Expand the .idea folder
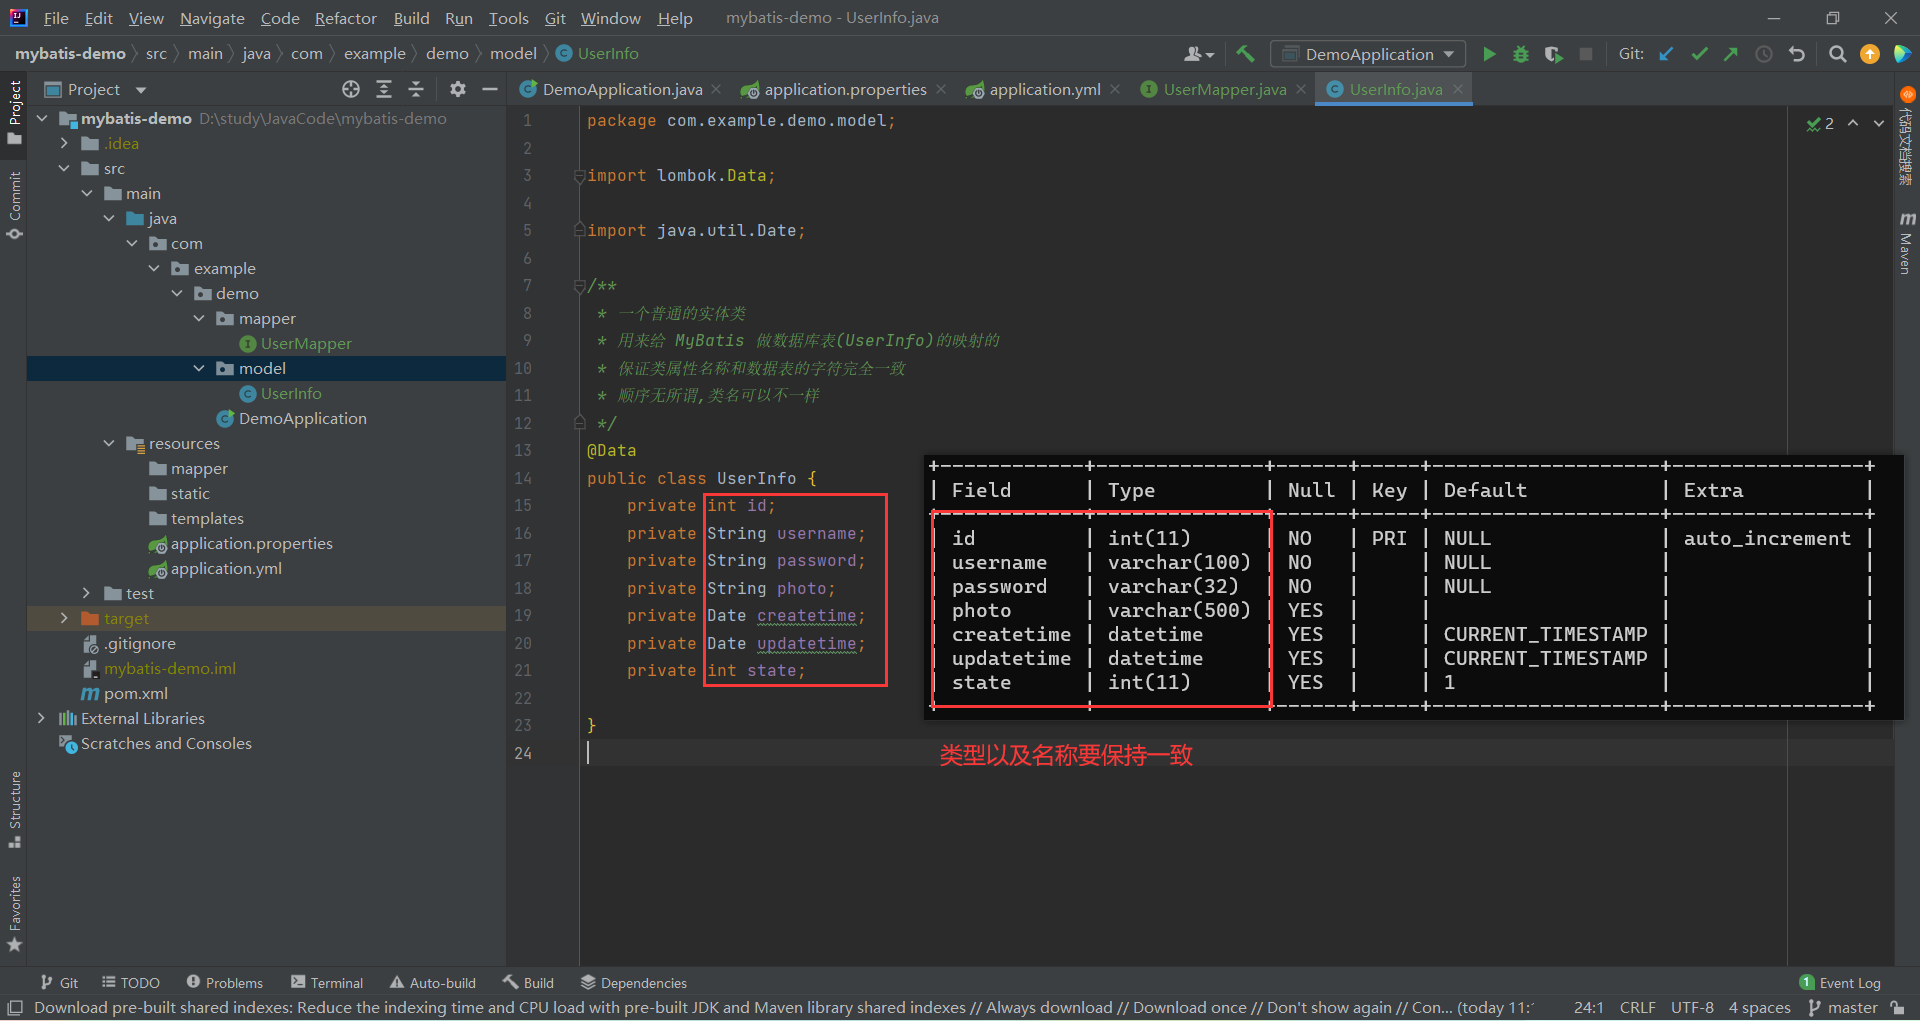The height and width of the screenshot is (1021, 1920). click(64, 144)
